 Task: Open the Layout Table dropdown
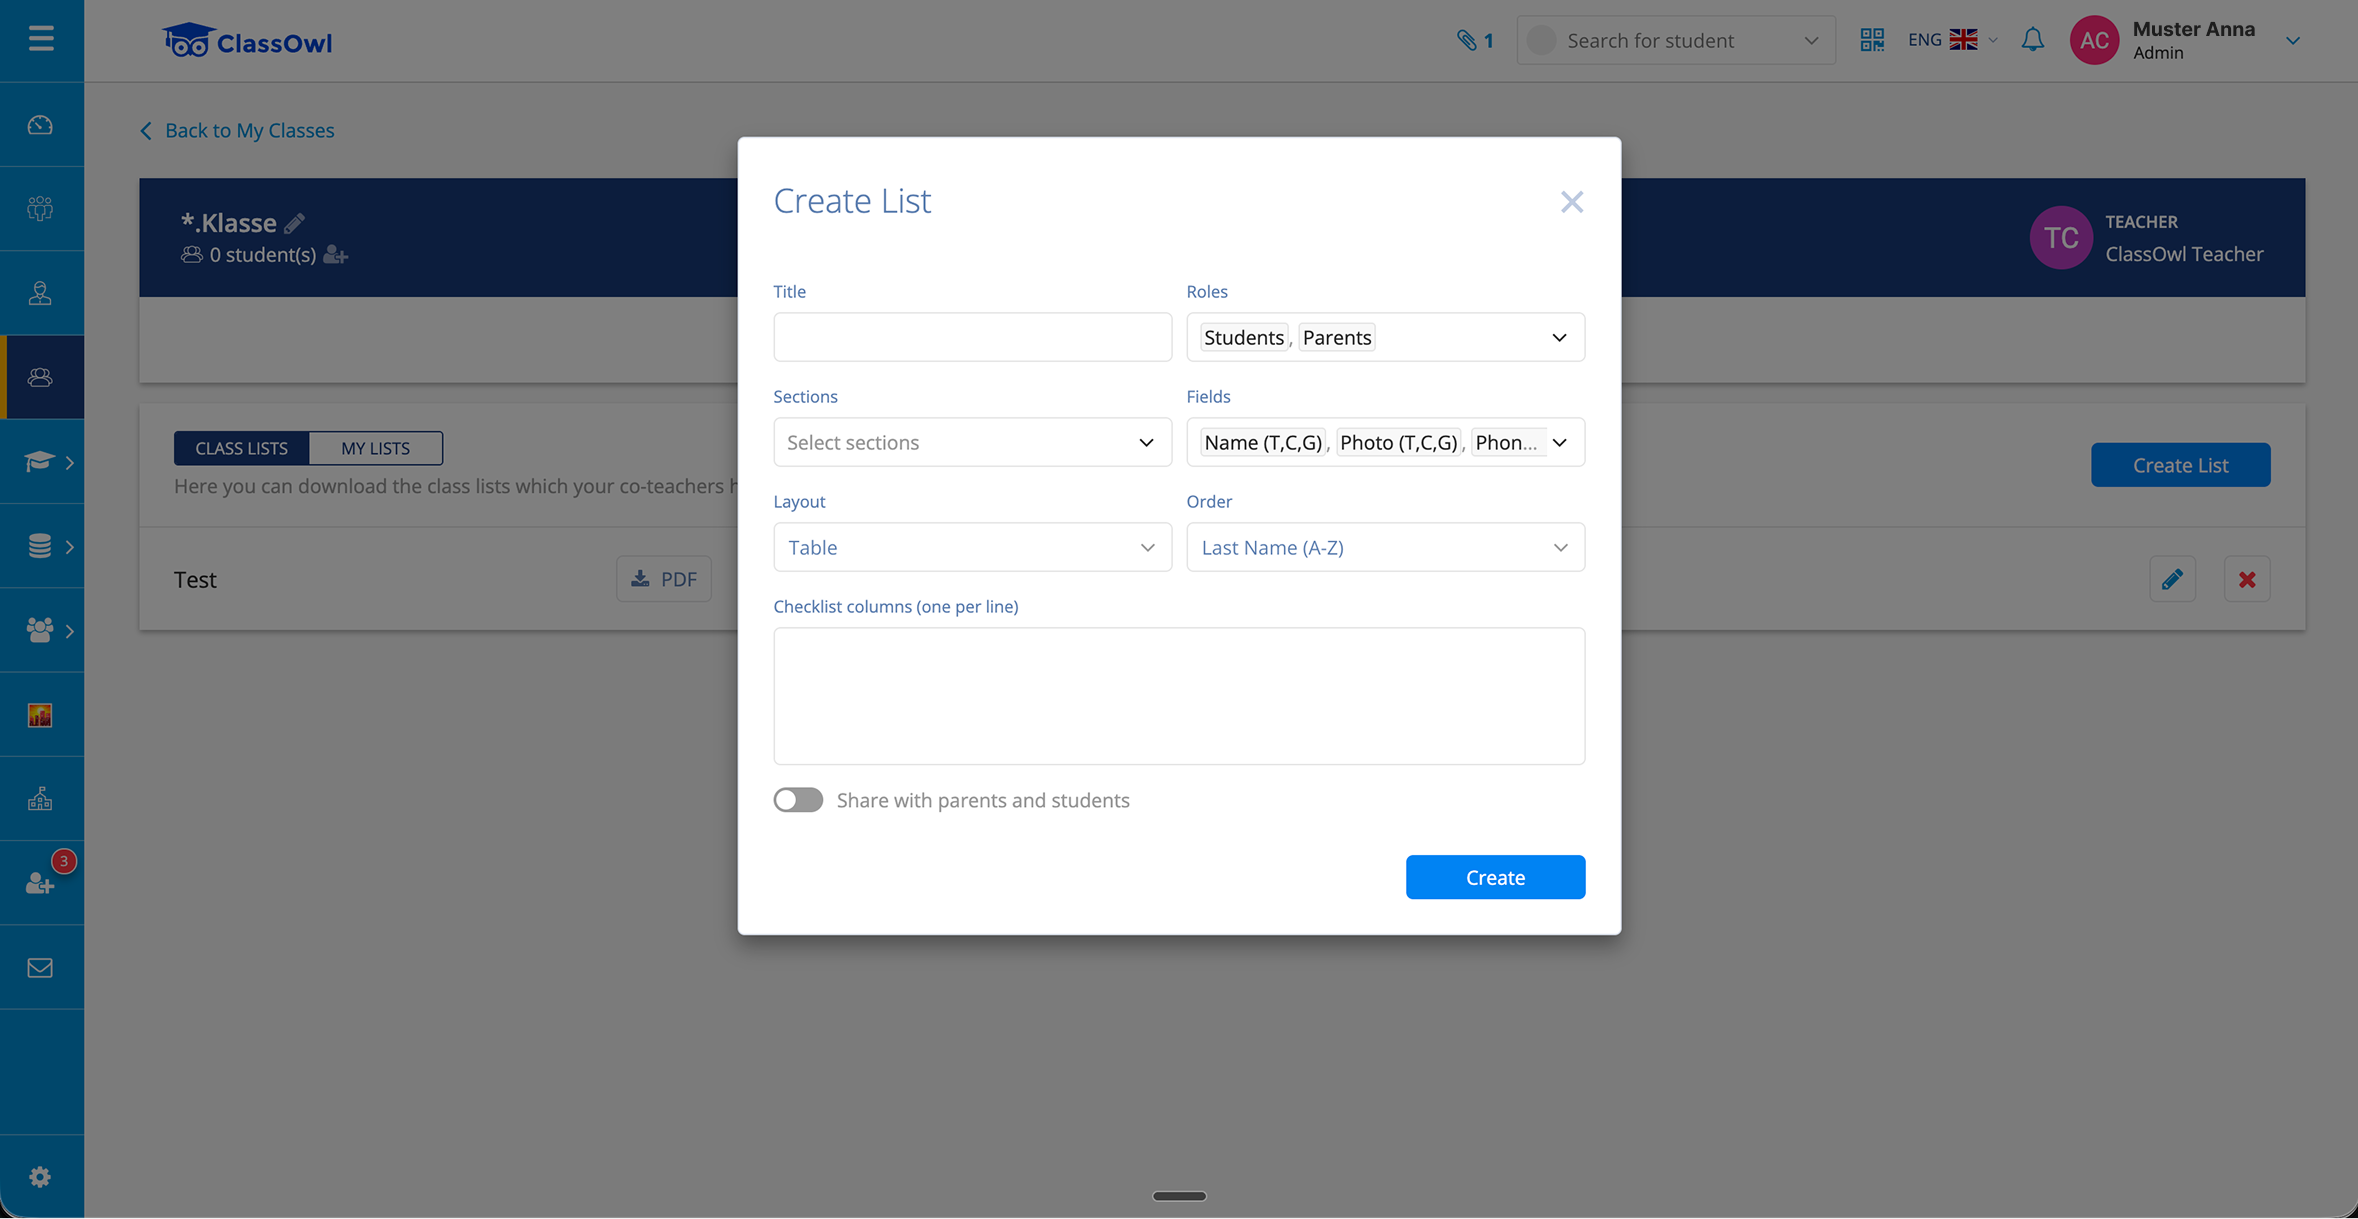click(x=972, y=547)
